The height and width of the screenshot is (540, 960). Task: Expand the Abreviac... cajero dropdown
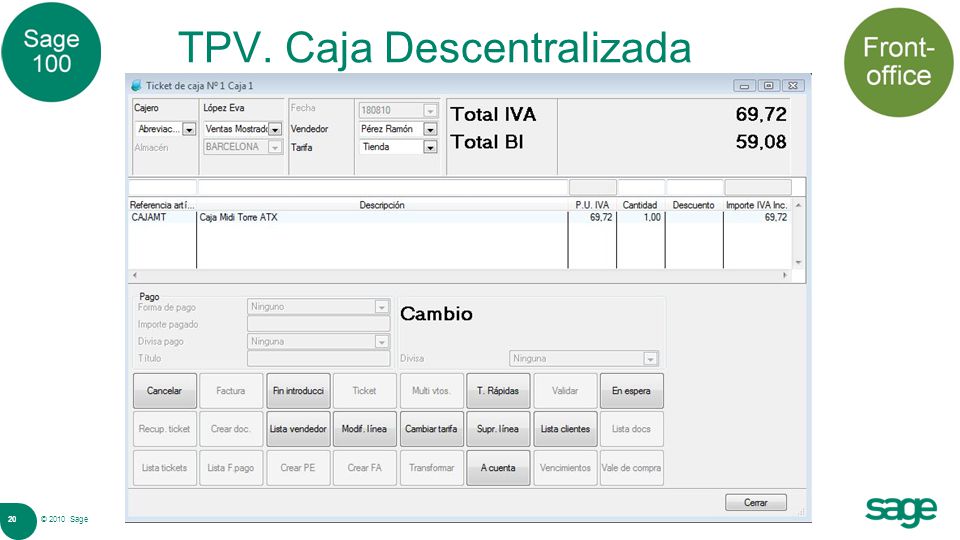pyautogui.click(x=189, y=130)
